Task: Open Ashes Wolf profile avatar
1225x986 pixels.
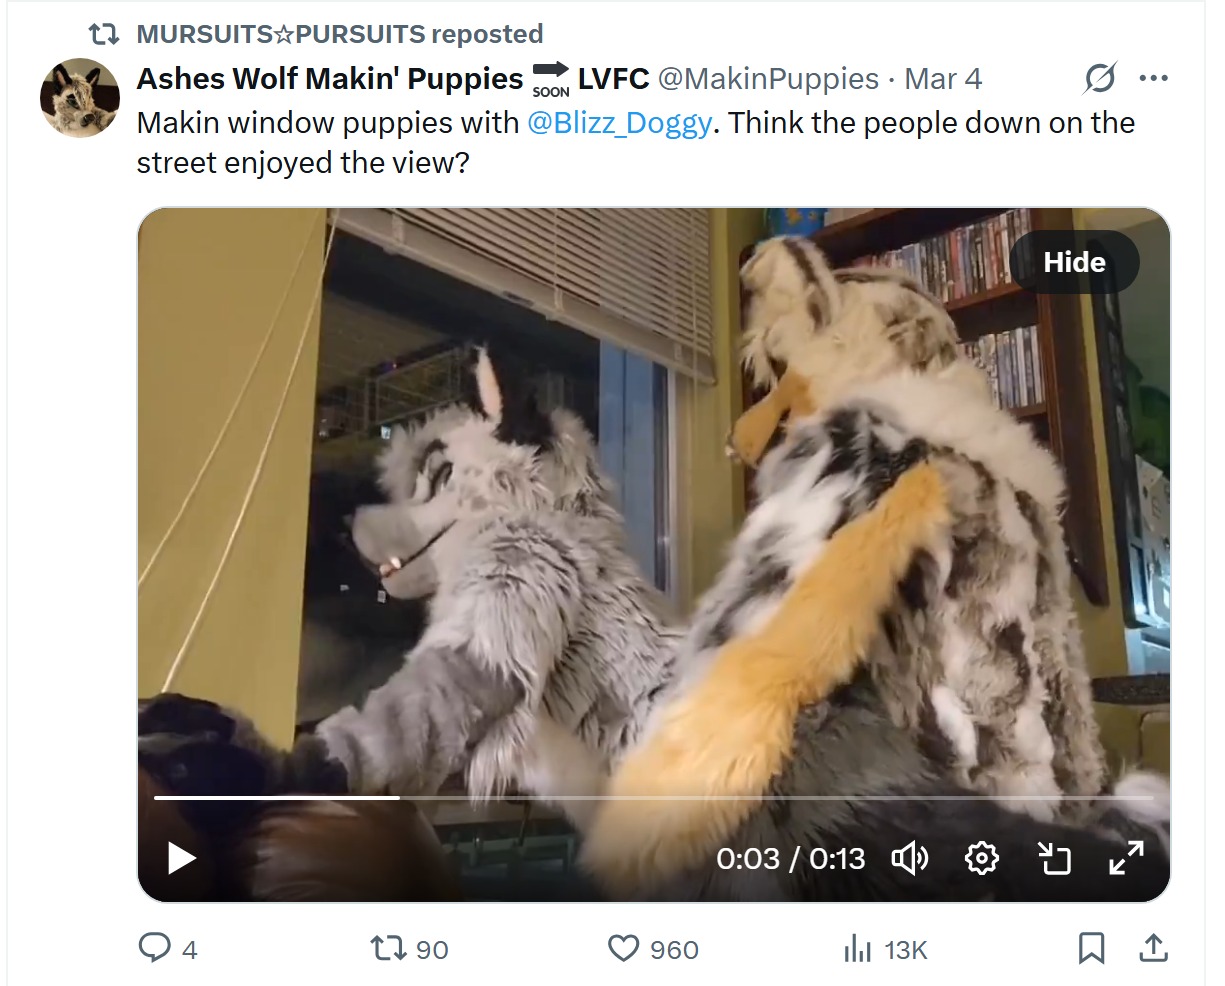Action: click(80, 97)
